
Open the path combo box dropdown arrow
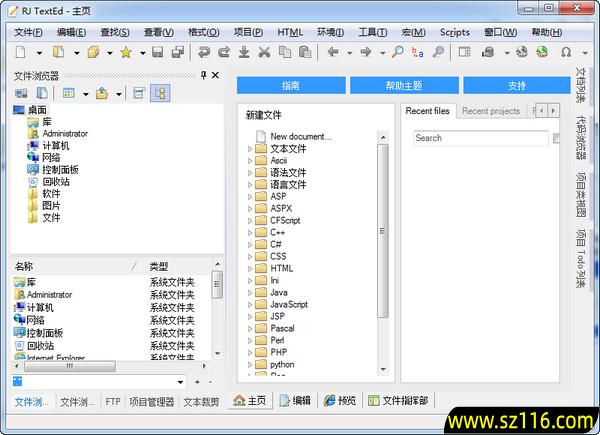point(180,382)
